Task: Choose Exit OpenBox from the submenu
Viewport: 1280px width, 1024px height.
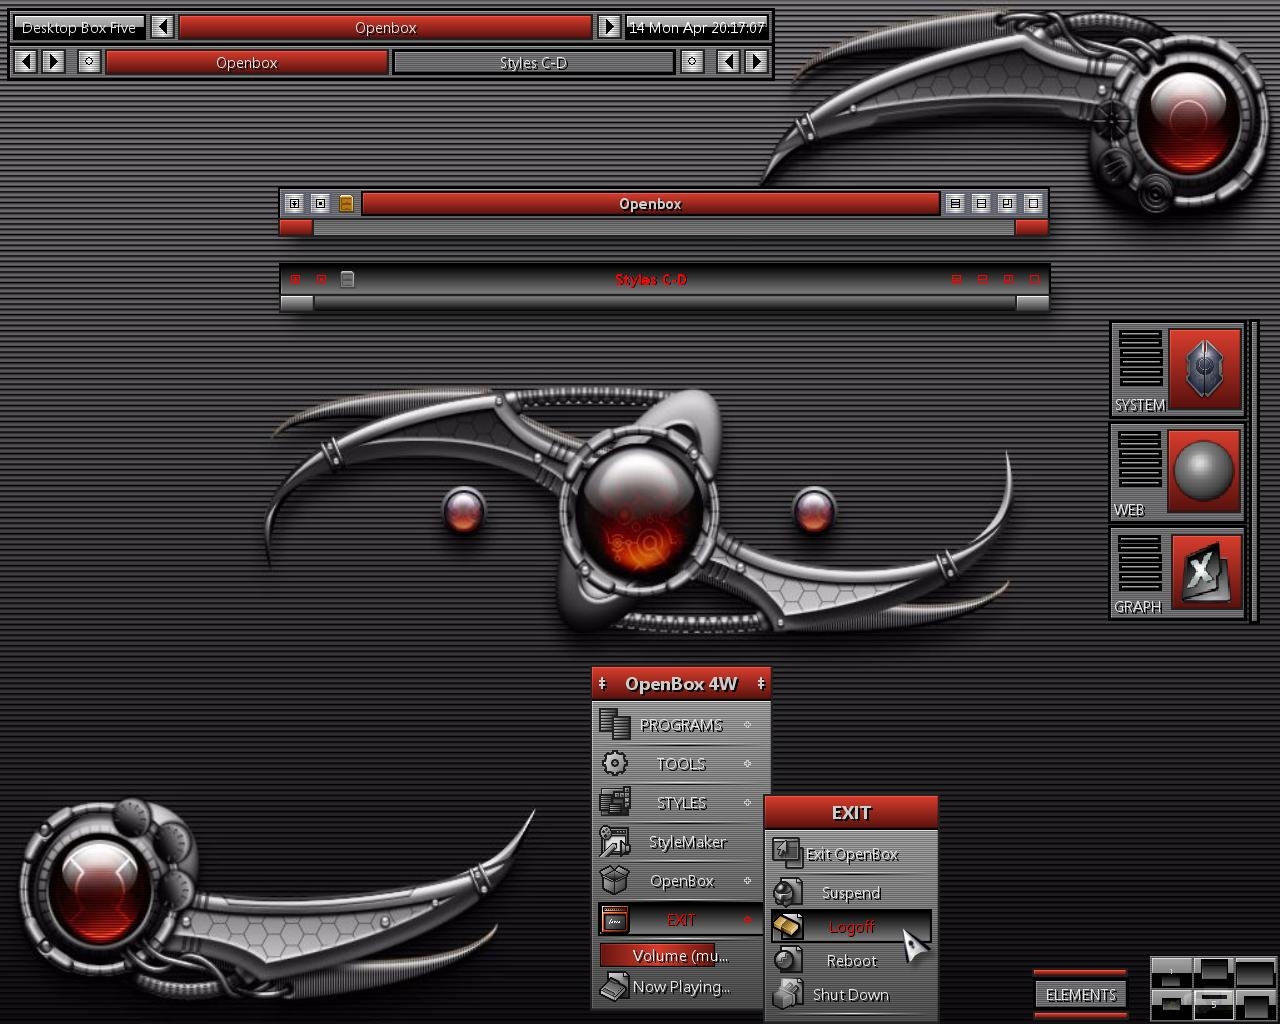Action: pyautogui.click(x=851, y=854)
